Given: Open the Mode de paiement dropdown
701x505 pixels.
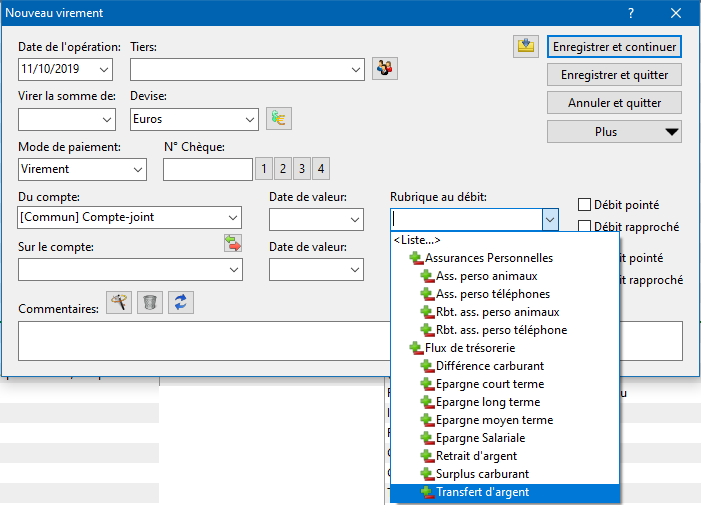Looking at the screenshot, I should [138, 169].
